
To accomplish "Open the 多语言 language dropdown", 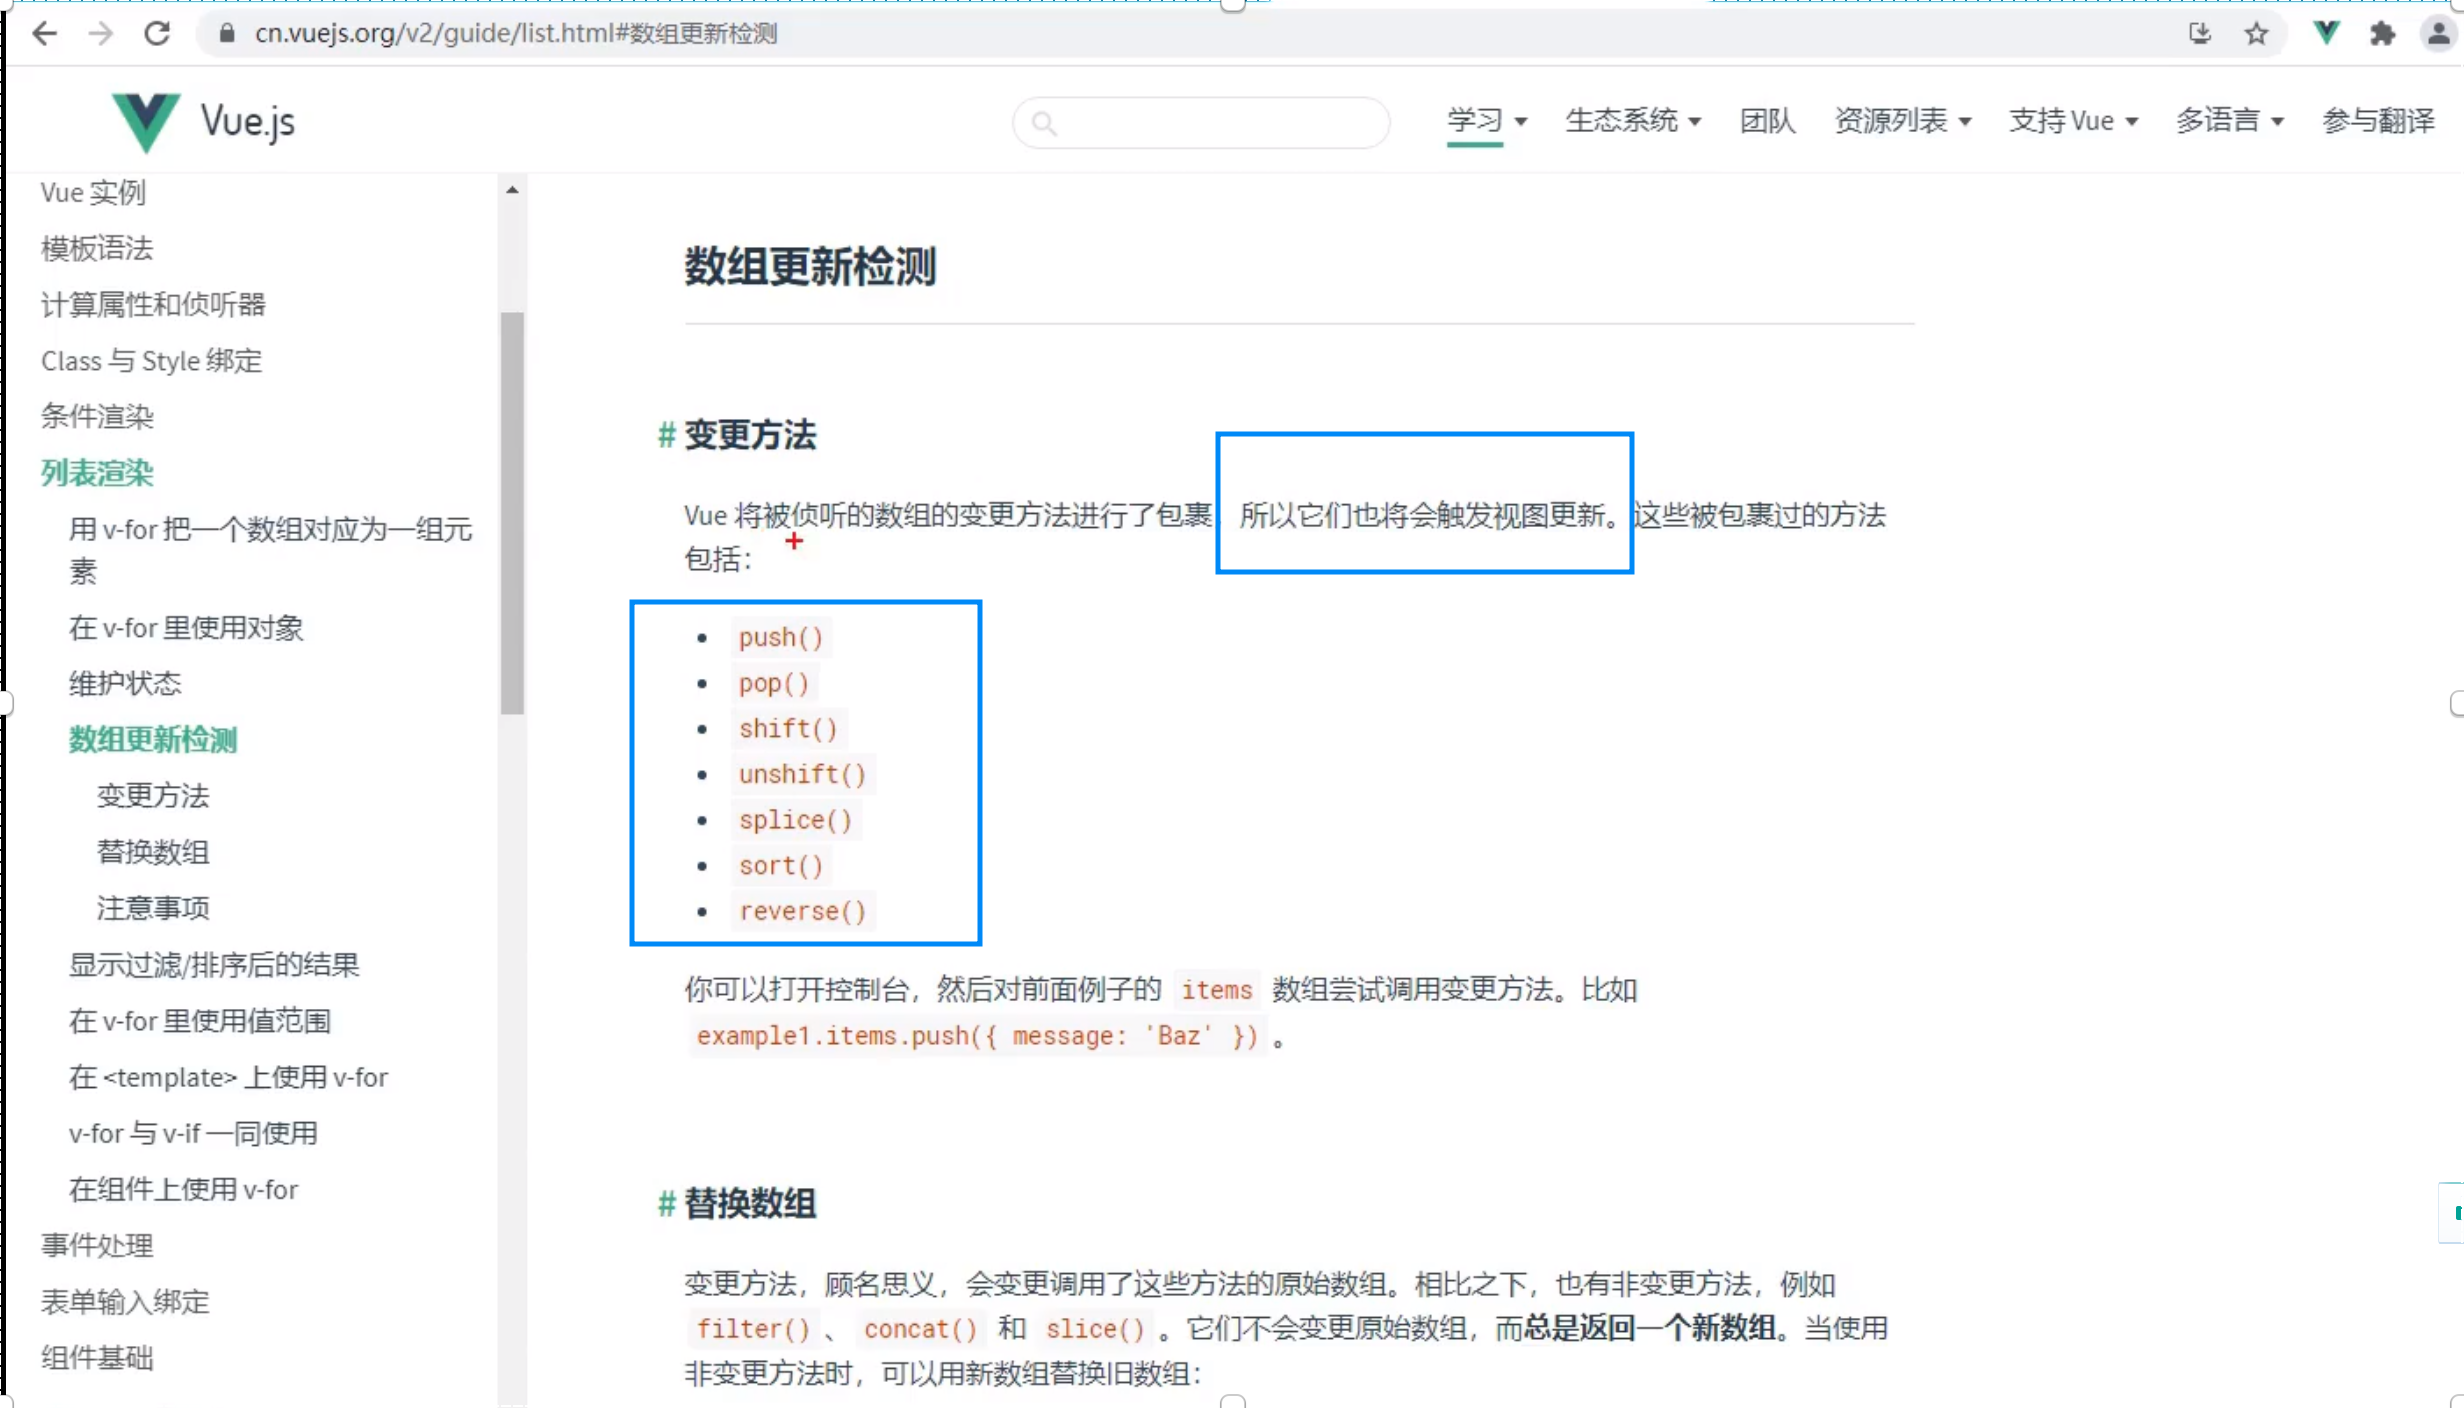I will point(2229,121).
